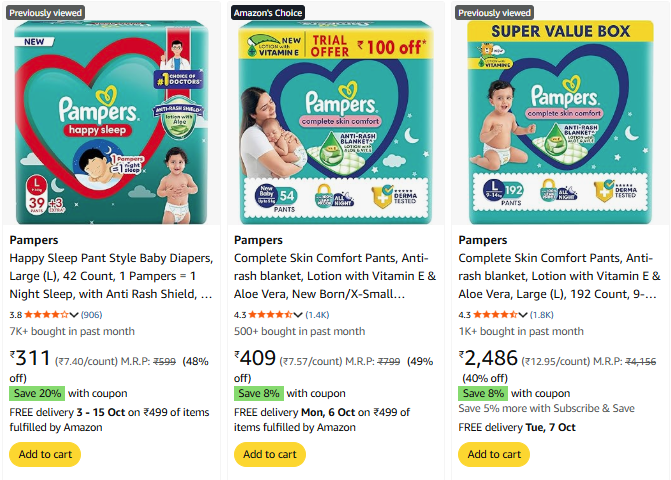Apply Save 8% coupon on ₹409 item
Image resolution: width=671 pixels, height=480 pixels.
(259, 393)
